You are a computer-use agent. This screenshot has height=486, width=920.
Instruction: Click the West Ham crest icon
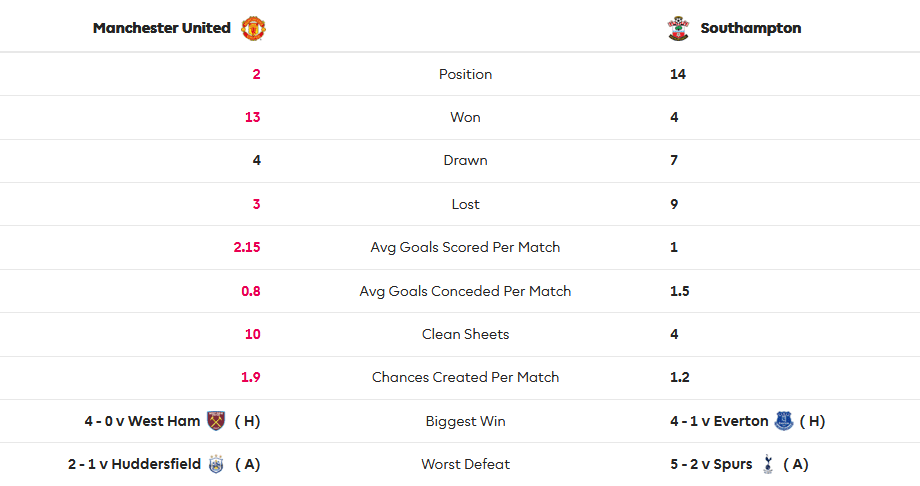coord(217,421)
